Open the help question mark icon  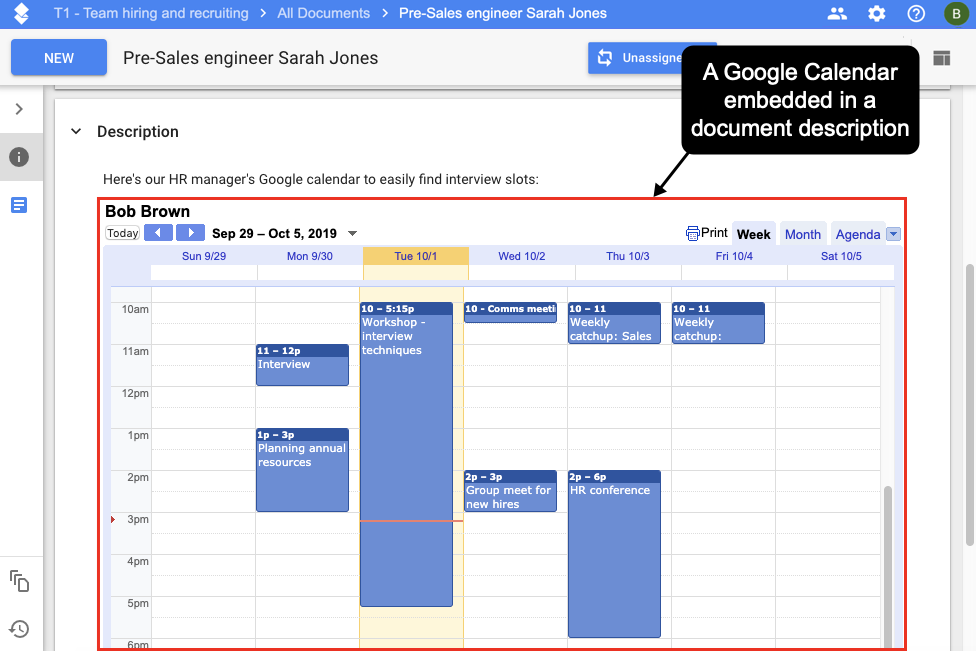[x=916, y=13]
